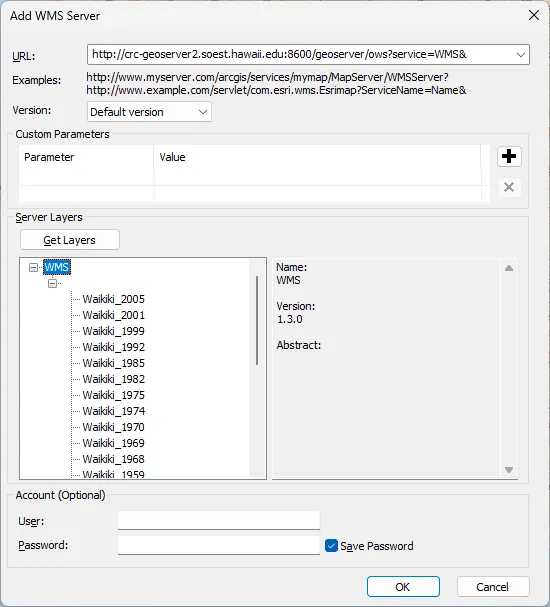Click the layer tree vertical scrollbar thumb
This screenshot has width=550, height=607.
tap(257, 320)
